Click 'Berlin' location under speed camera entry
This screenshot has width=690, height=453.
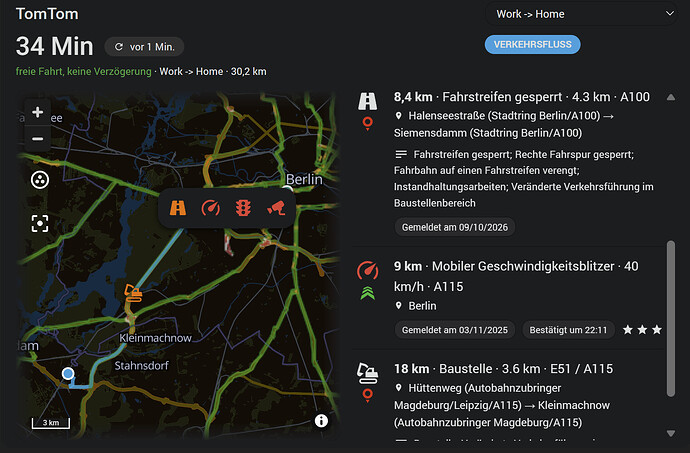point(422,306)
